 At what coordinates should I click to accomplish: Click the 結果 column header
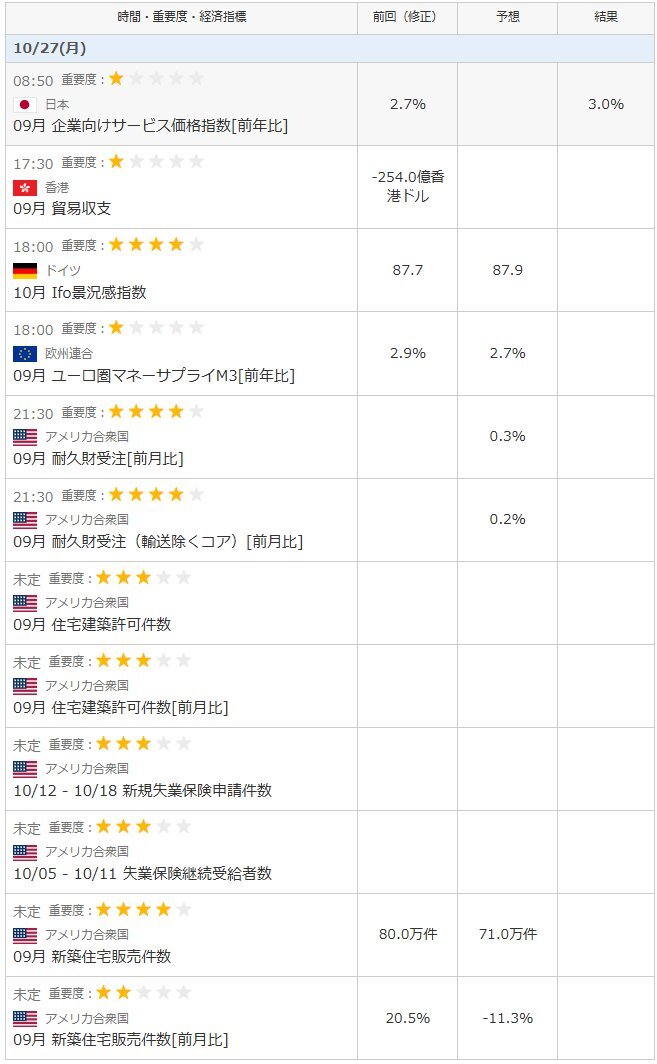(x=605, y=17)
